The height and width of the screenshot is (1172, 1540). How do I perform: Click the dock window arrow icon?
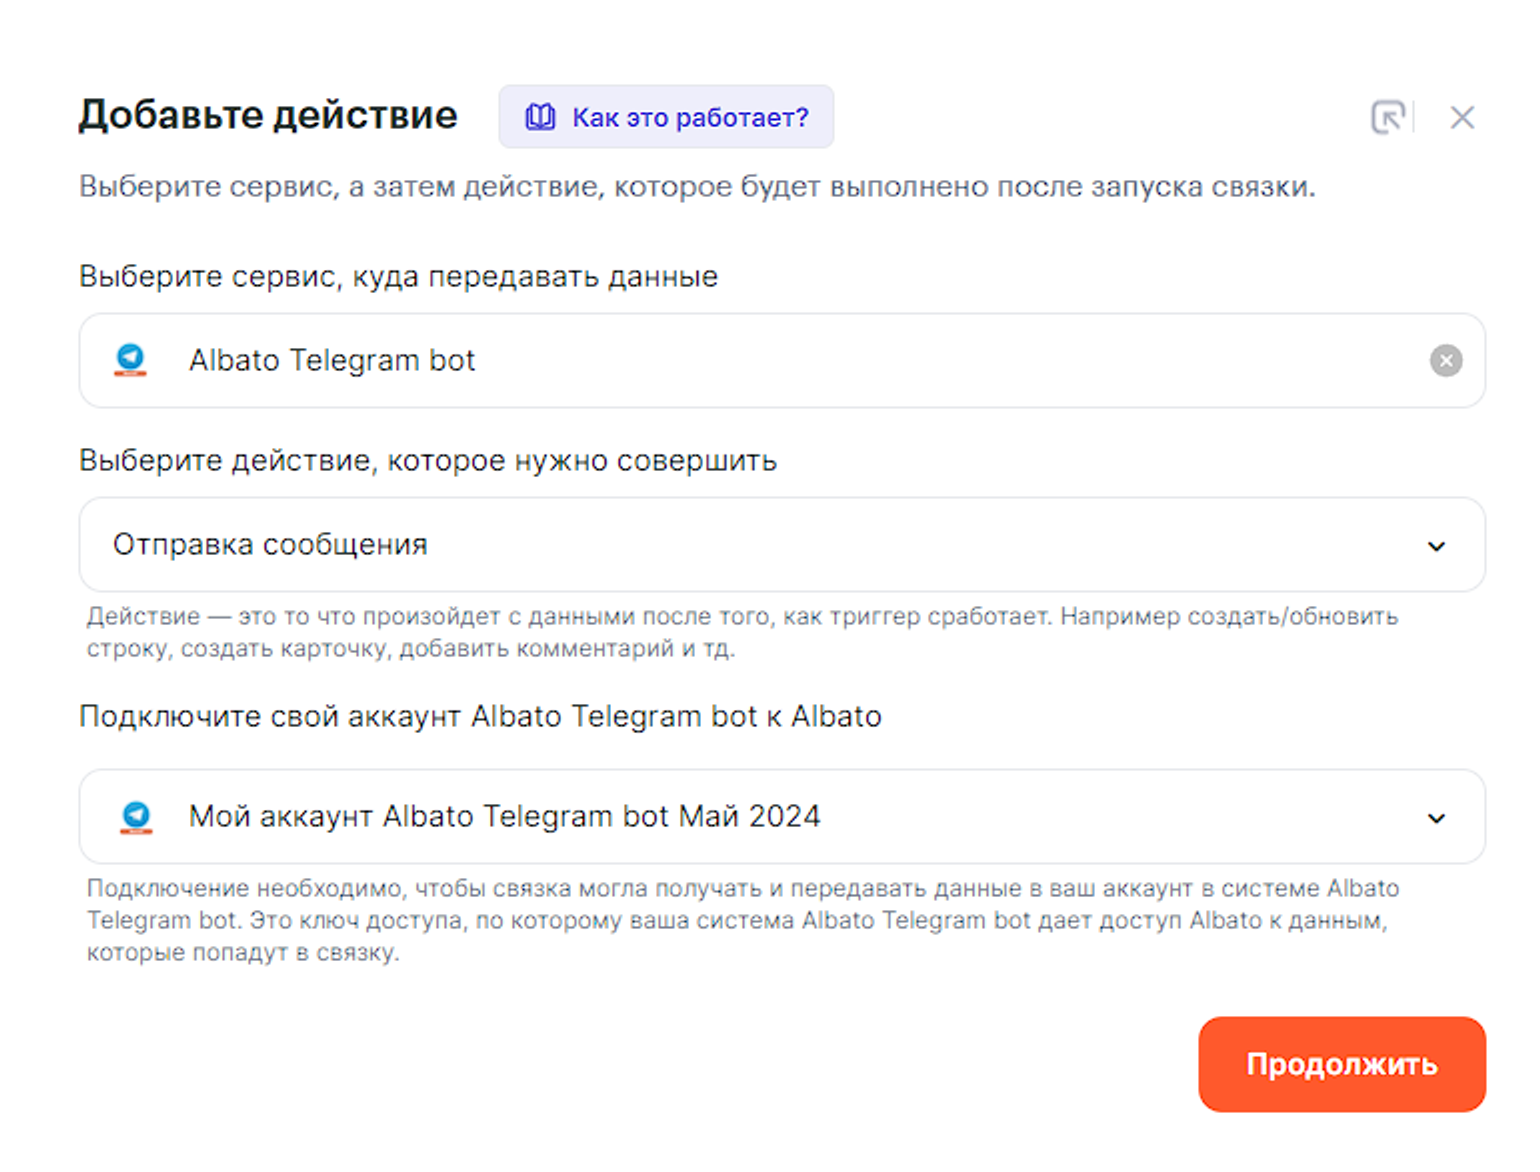click(1387, 117)
